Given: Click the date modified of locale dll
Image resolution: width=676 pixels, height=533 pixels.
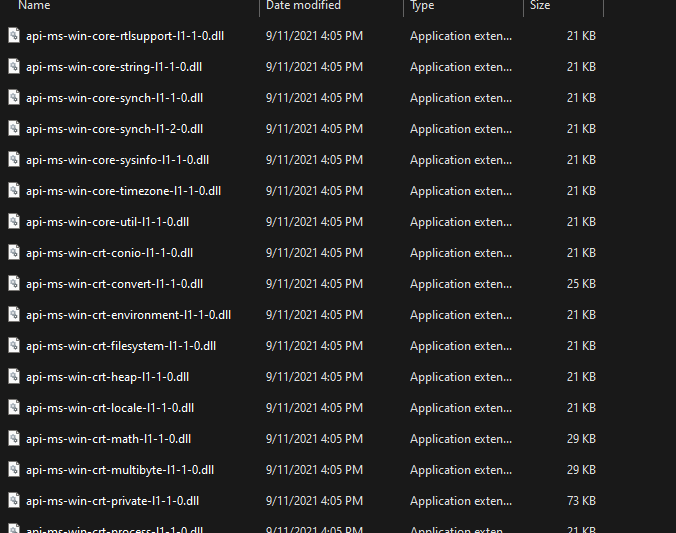Looking at the screenshot, I should pyautogui.click(x=314, y=408).
